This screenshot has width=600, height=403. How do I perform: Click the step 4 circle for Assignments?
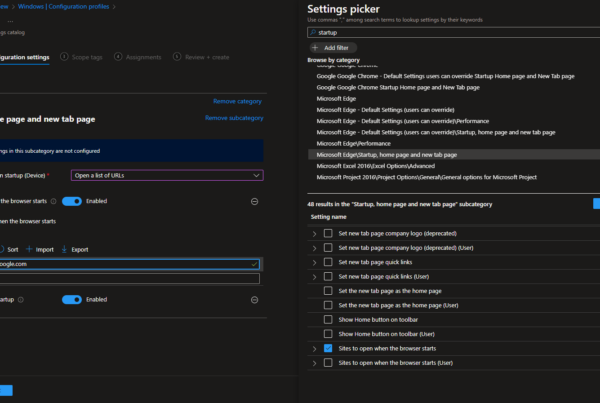(118, 57)
